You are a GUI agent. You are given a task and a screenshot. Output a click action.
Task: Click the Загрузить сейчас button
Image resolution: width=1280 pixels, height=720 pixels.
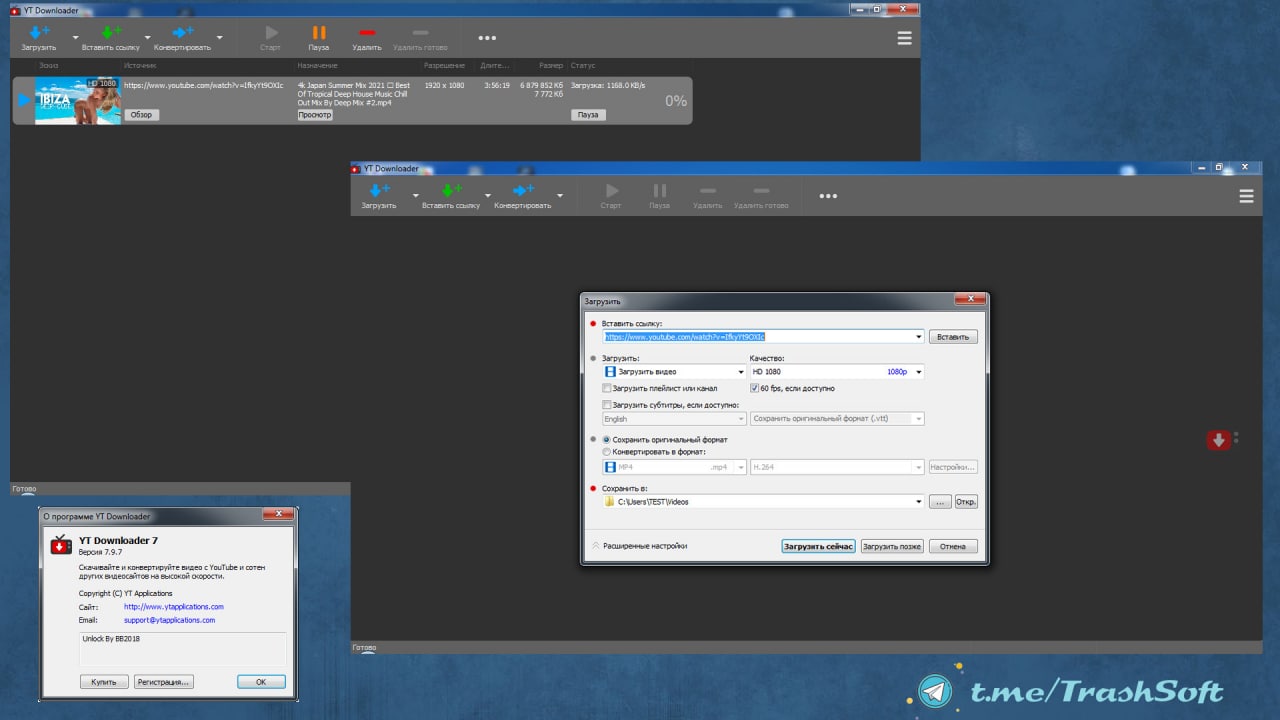coord(818,547)
